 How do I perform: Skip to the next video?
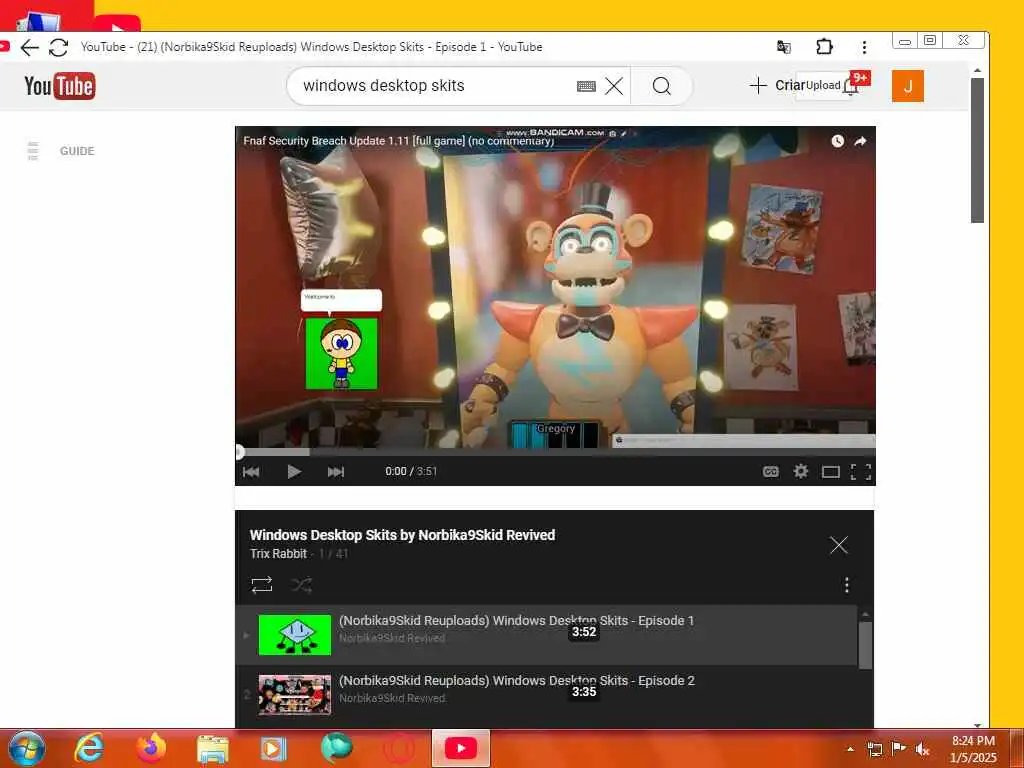click(336, 472)
